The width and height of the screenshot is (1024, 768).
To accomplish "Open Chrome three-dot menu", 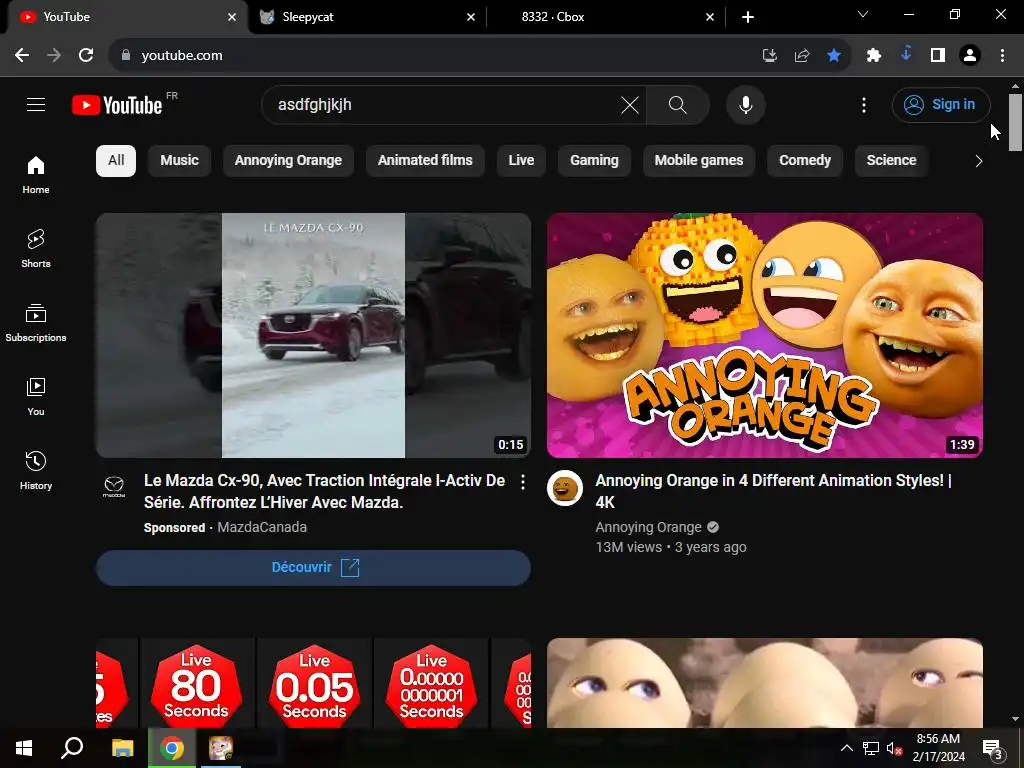I will 1002,56.
